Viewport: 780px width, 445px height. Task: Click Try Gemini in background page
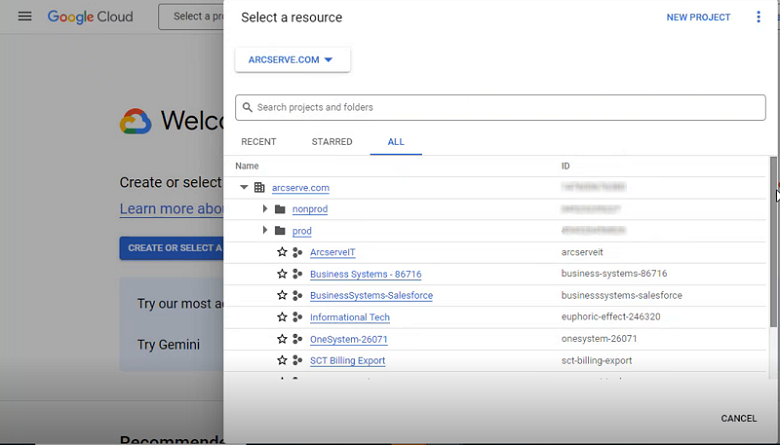(x=169, y=345)
